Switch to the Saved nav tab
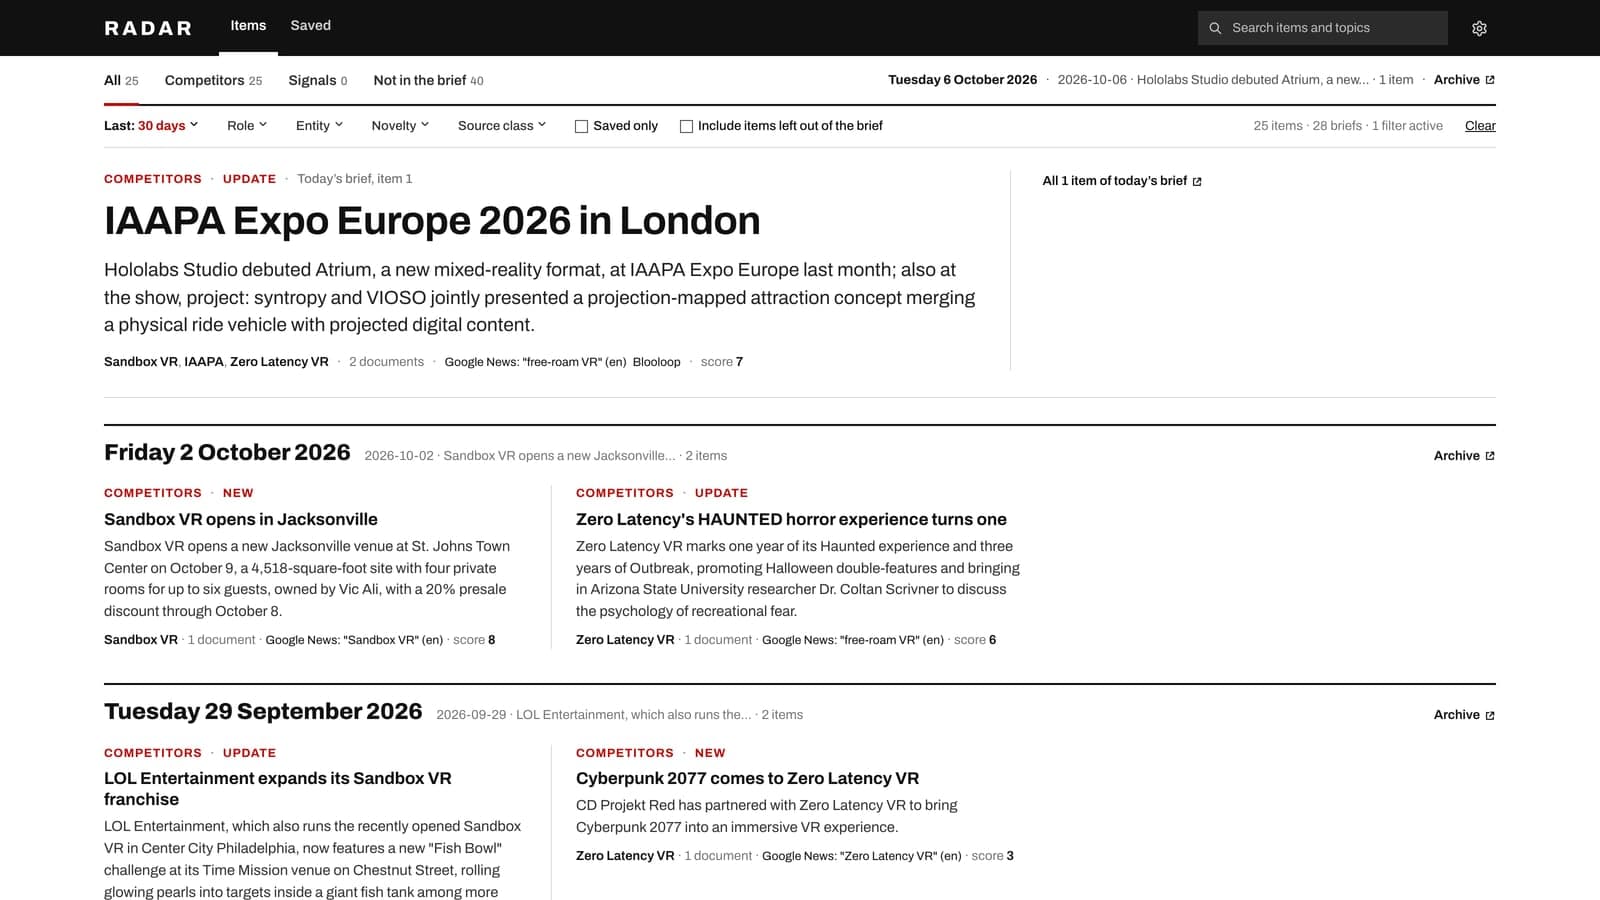This screenshot has width=1600, height=900. point(311,26)
